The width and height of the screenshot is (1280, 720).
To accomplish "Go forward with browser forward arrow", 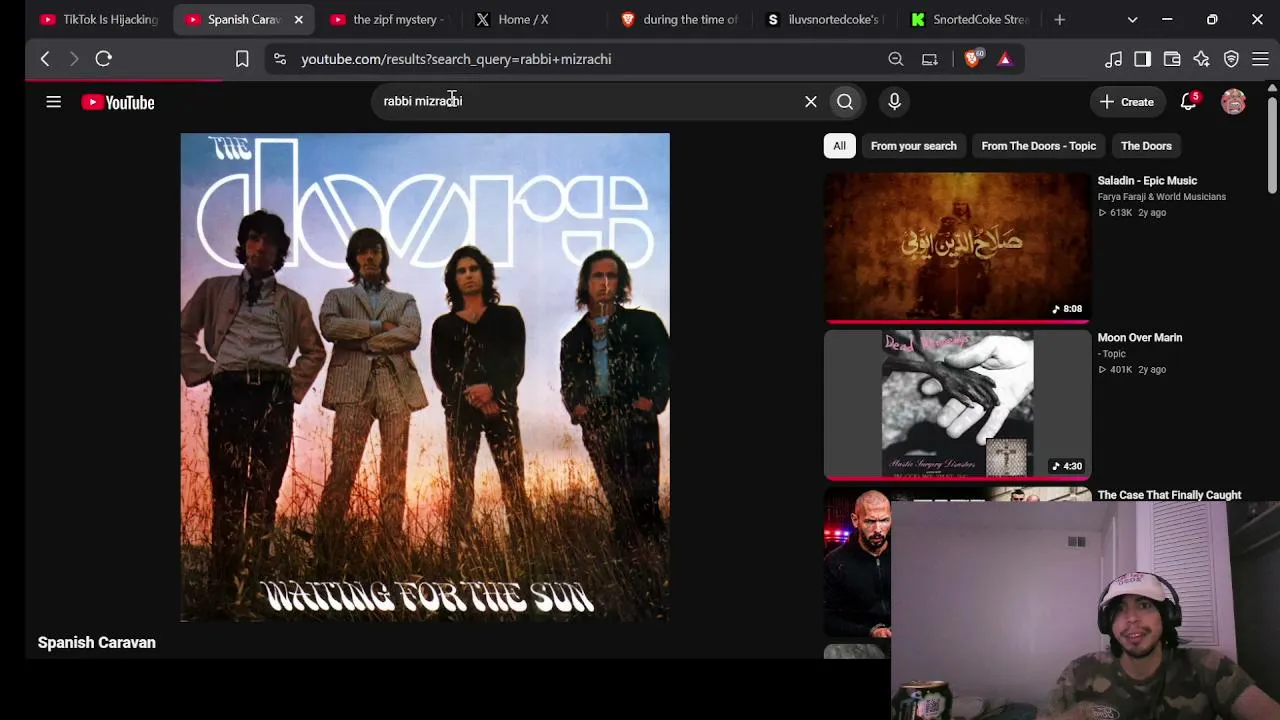I will tap(73, 59).
